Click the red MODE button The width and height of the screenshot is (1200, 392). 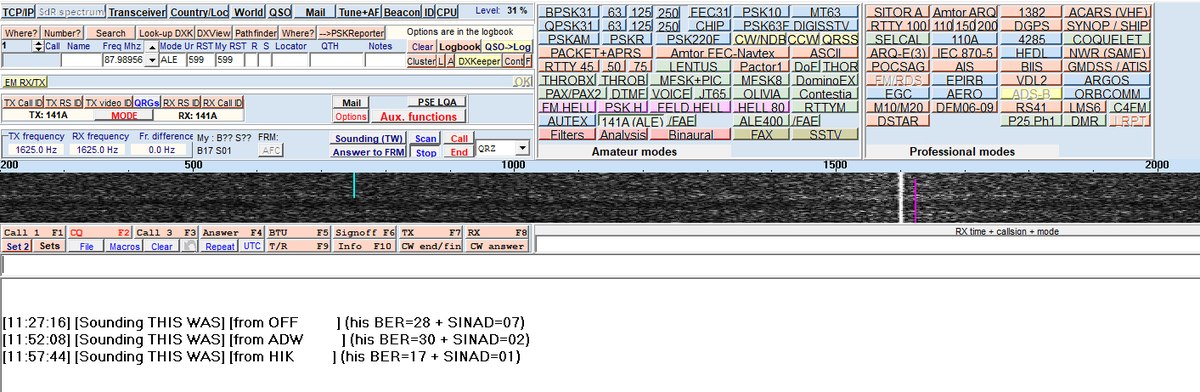[x=124, y=115]
